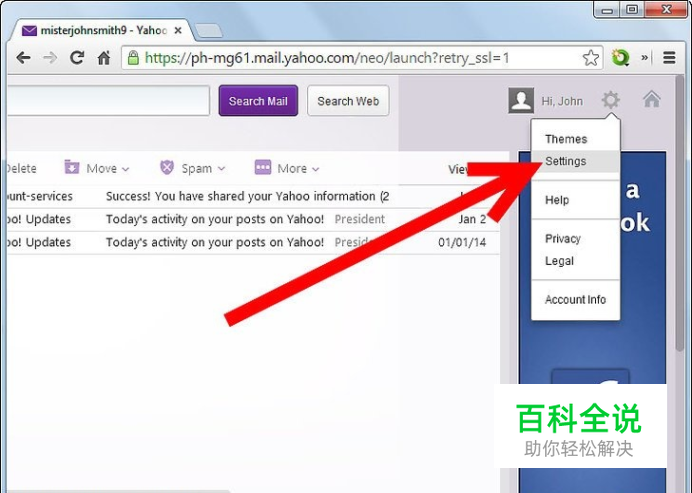This screenshot has height=493, width=692.
Task: Click the Hi, John greeting
Action: pos(562,102)
